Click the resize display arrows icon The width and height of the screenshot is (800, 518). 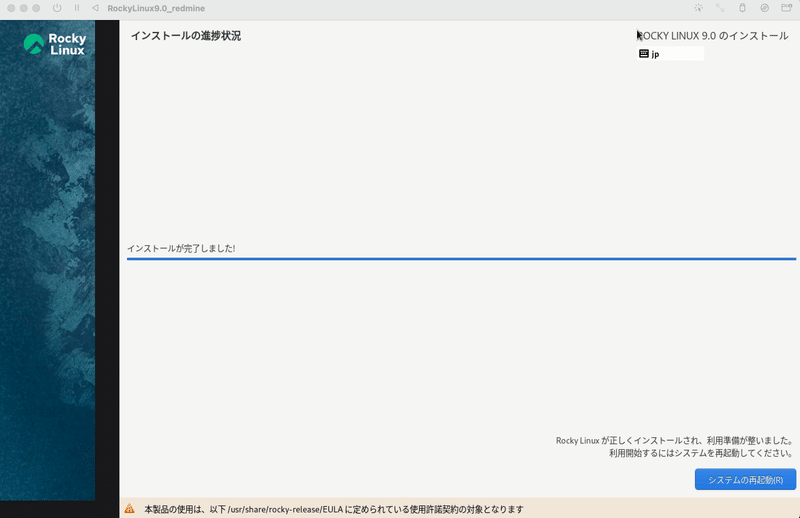[720, 8]
